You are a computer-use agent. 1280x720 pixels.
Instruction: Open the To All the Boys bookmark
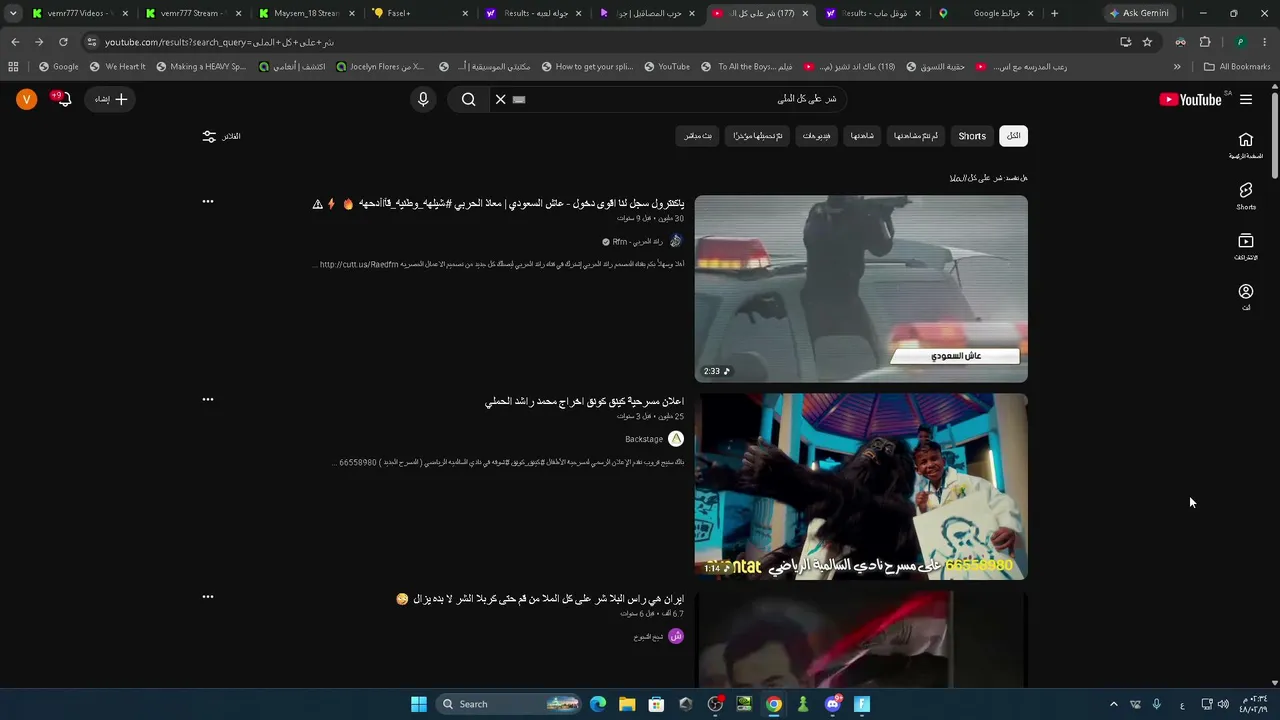[x=746, y=67]
